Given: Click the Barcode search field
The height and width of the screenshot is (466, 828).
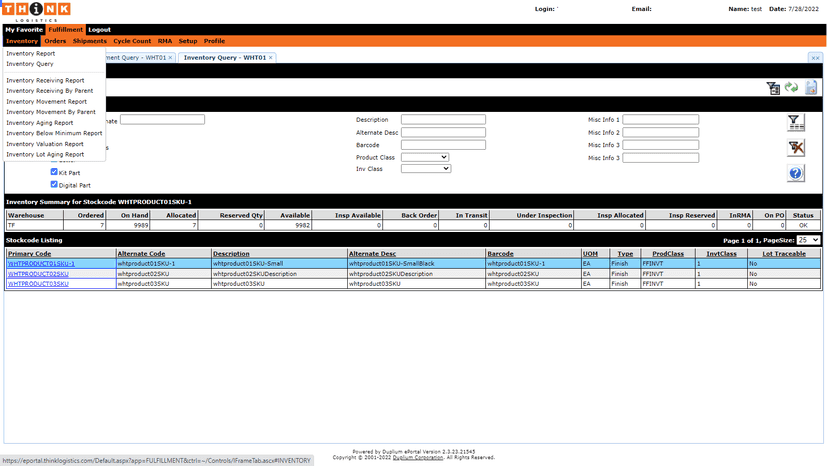Looking at the screenshot, I should point(443,145).
